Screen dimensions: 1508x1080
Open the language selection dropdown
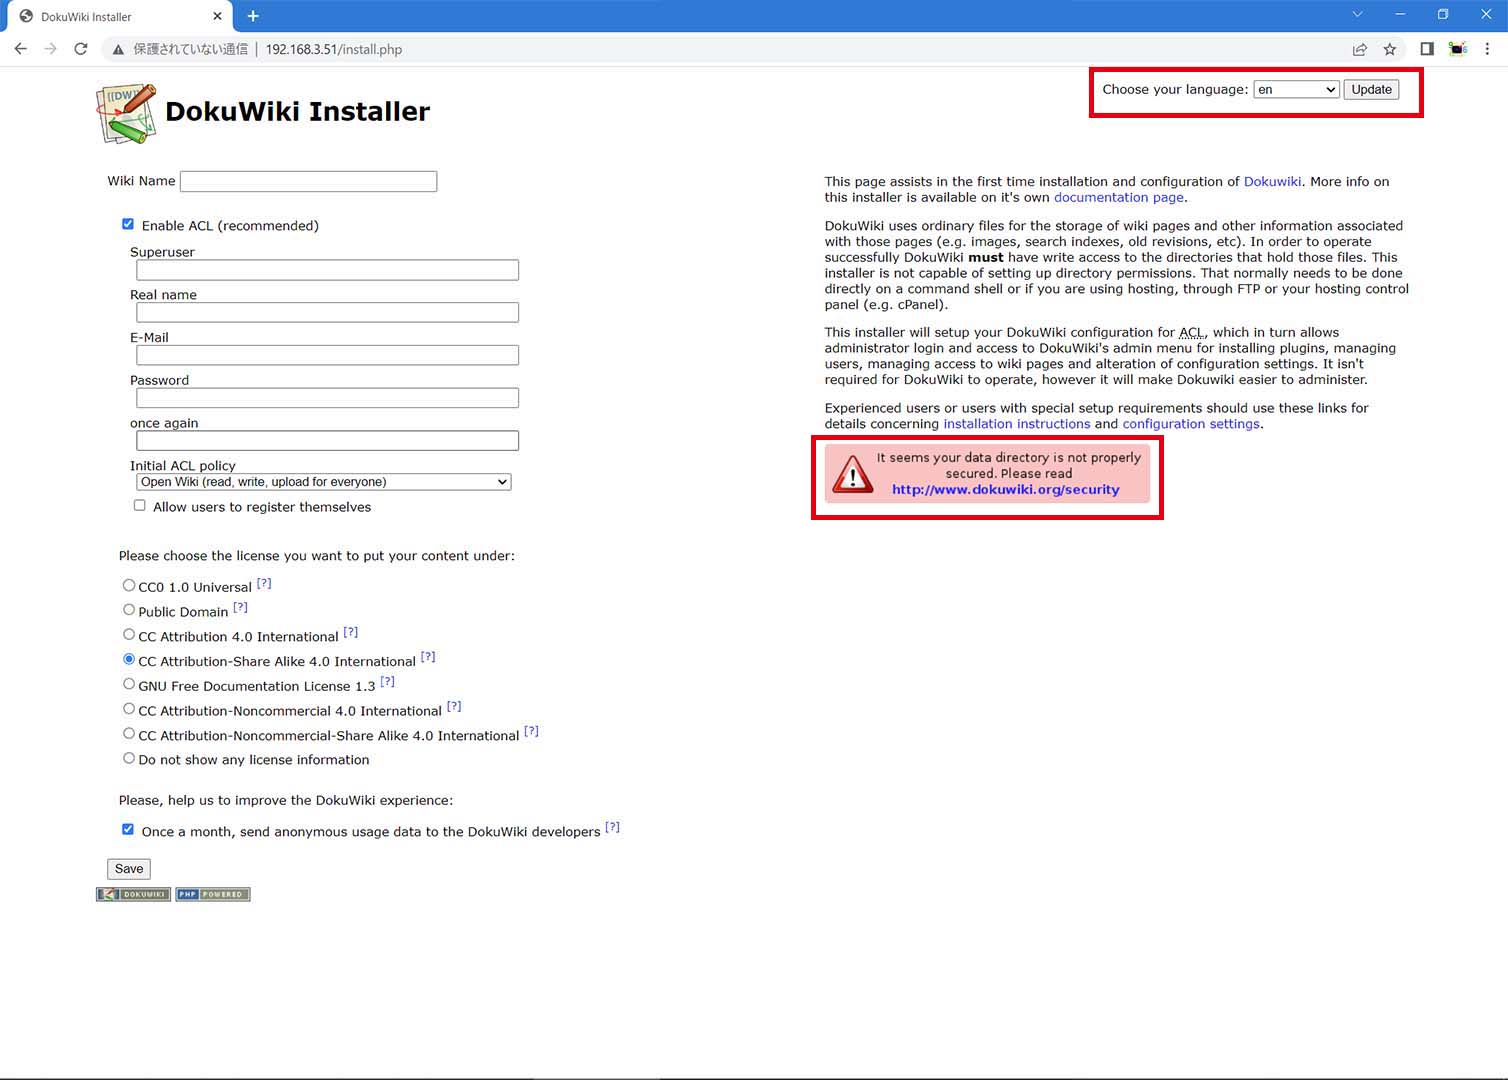[x=1296, y=89]
